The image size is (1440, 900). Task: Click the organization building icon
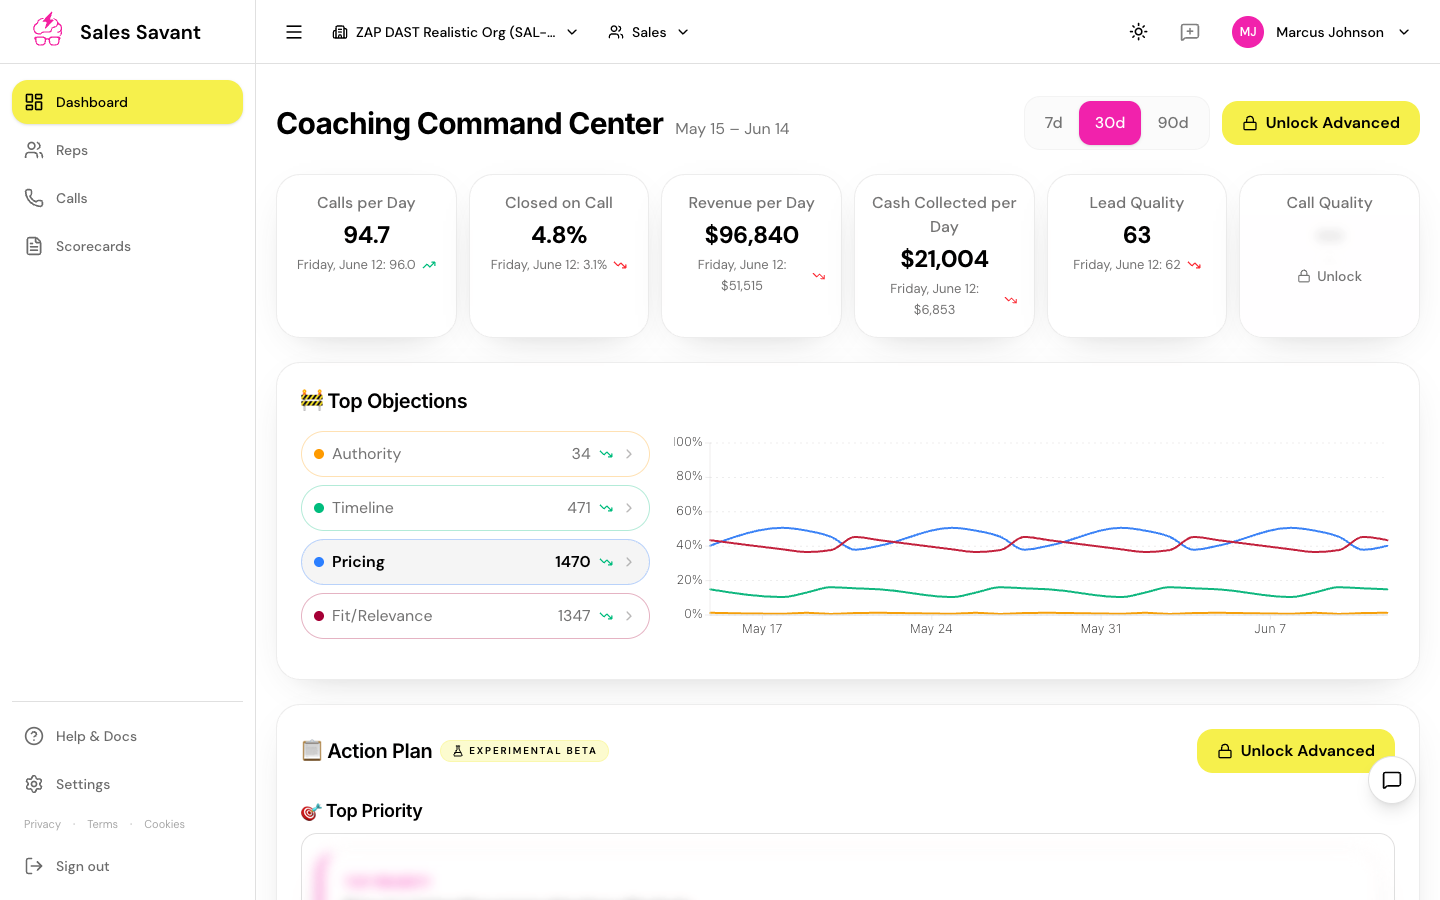340,32
